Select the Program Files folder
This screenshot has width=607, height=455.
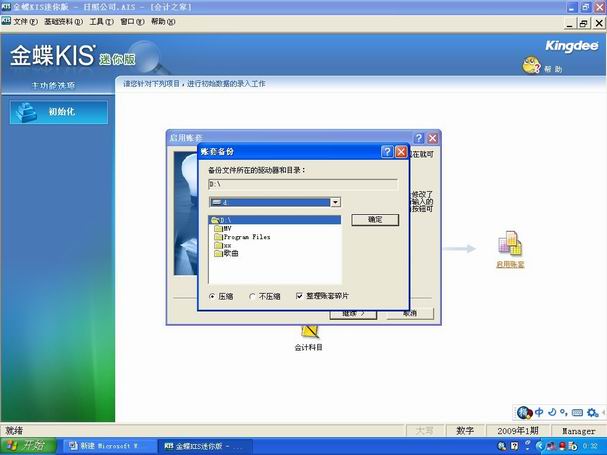pyautogui.click(x=242, y=237)
